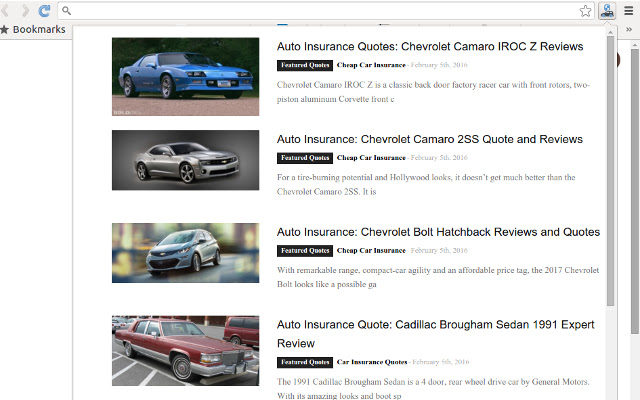Open the car insurance extension icon
The width and height of the screenshot is (640, 400).
607,11
